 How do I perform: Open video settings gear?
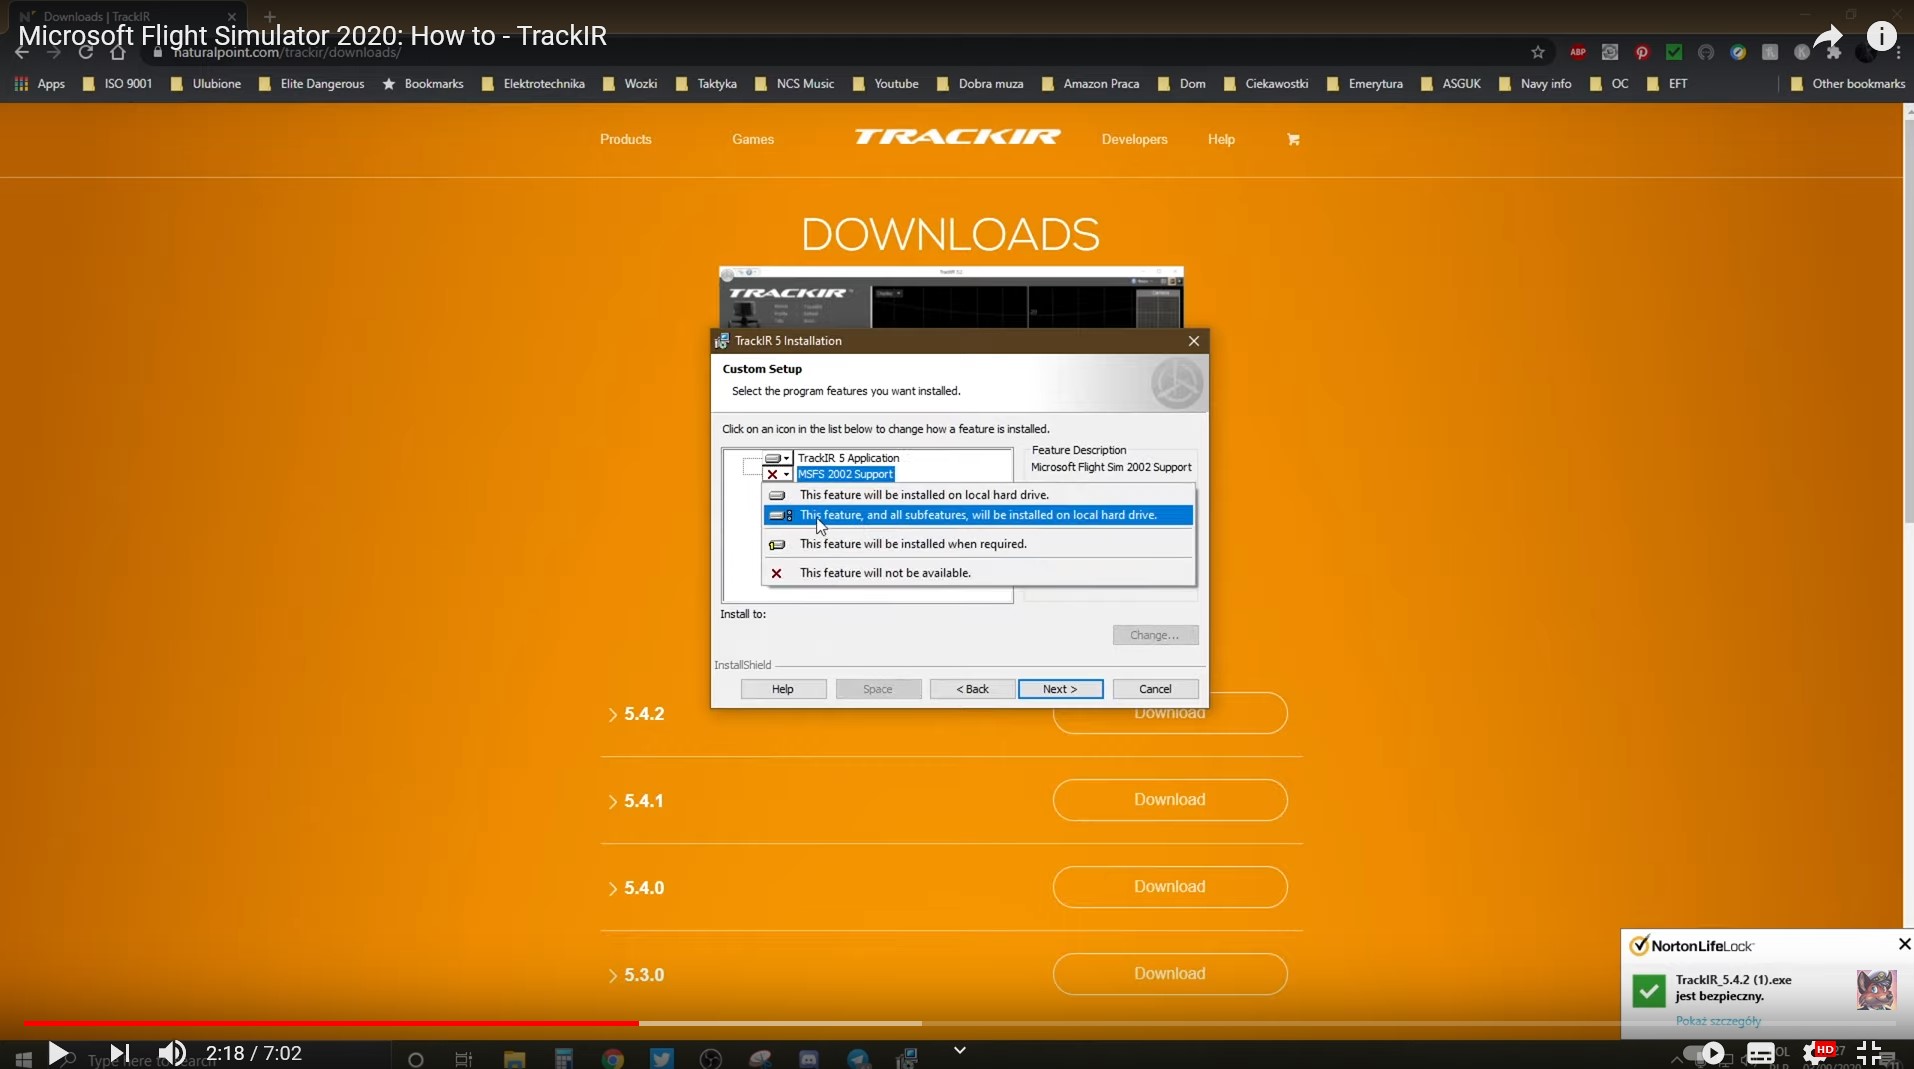pyautogui.click(x=1817, y=1053)
